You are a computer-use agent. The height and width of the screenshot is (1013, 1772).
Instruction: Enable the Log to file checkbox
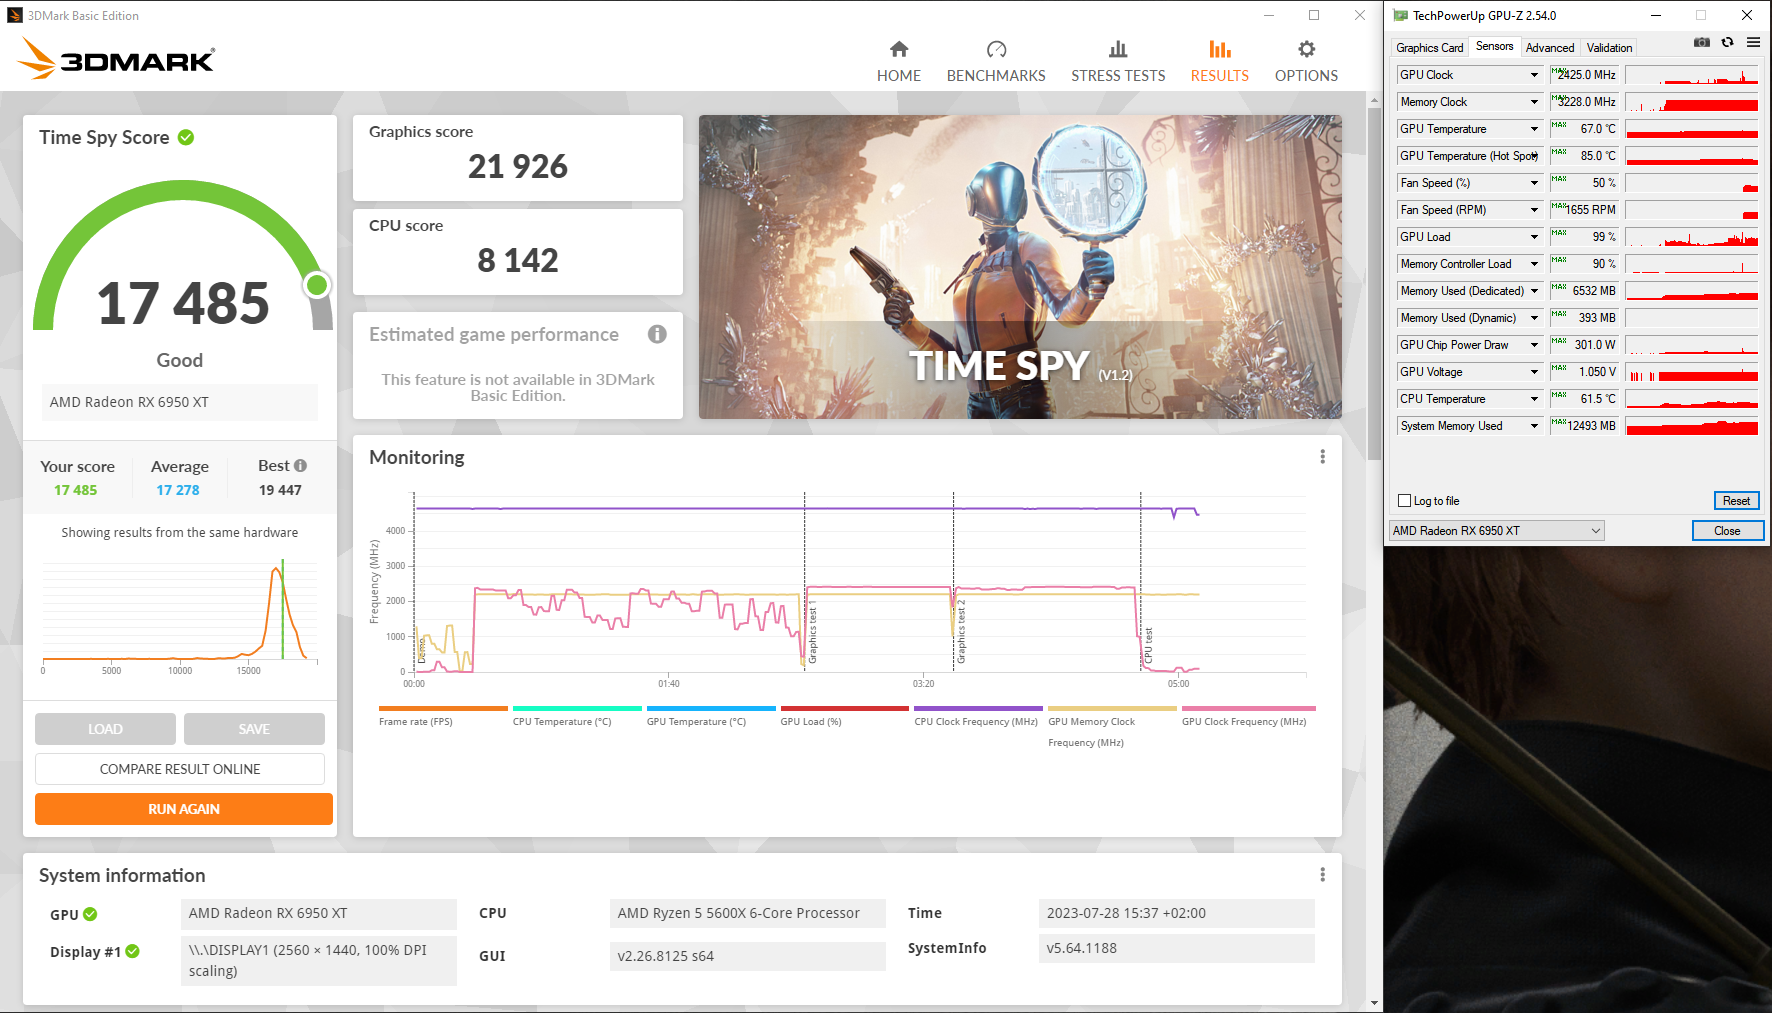point(1404,501)
